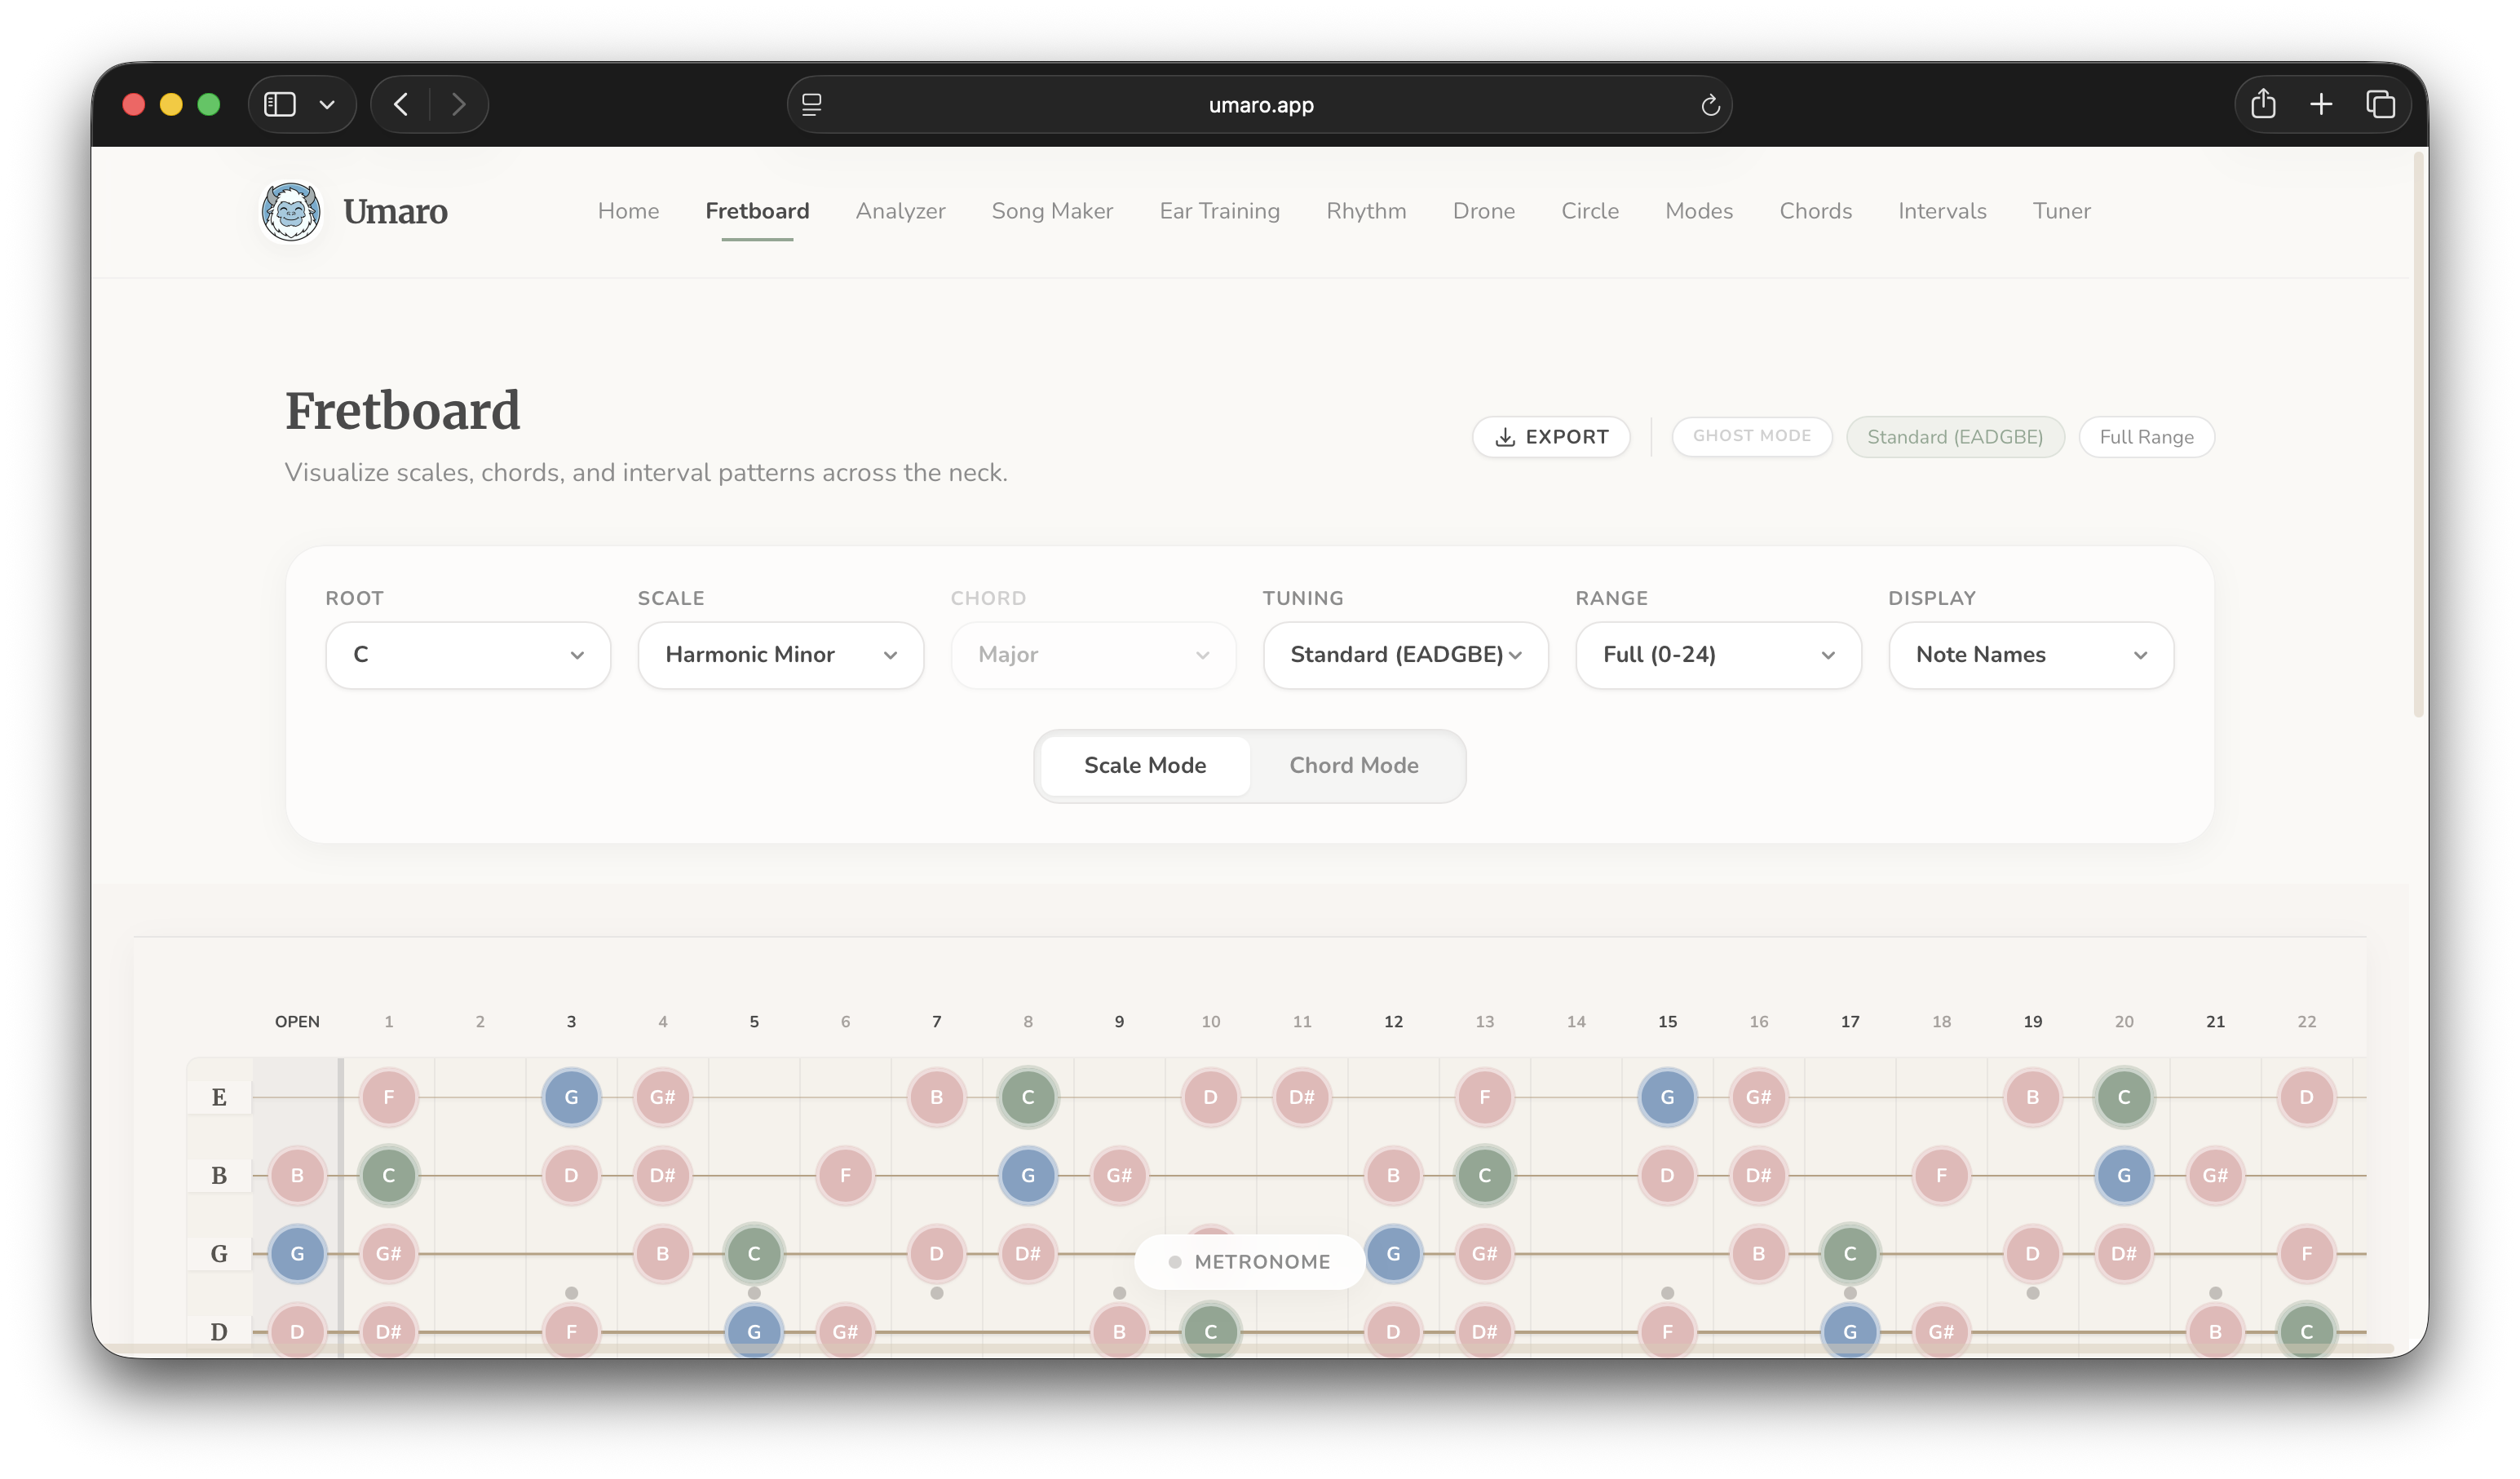Click the browser back arrow
This screenshot has height=1479, width=2520.
(401, 104)
